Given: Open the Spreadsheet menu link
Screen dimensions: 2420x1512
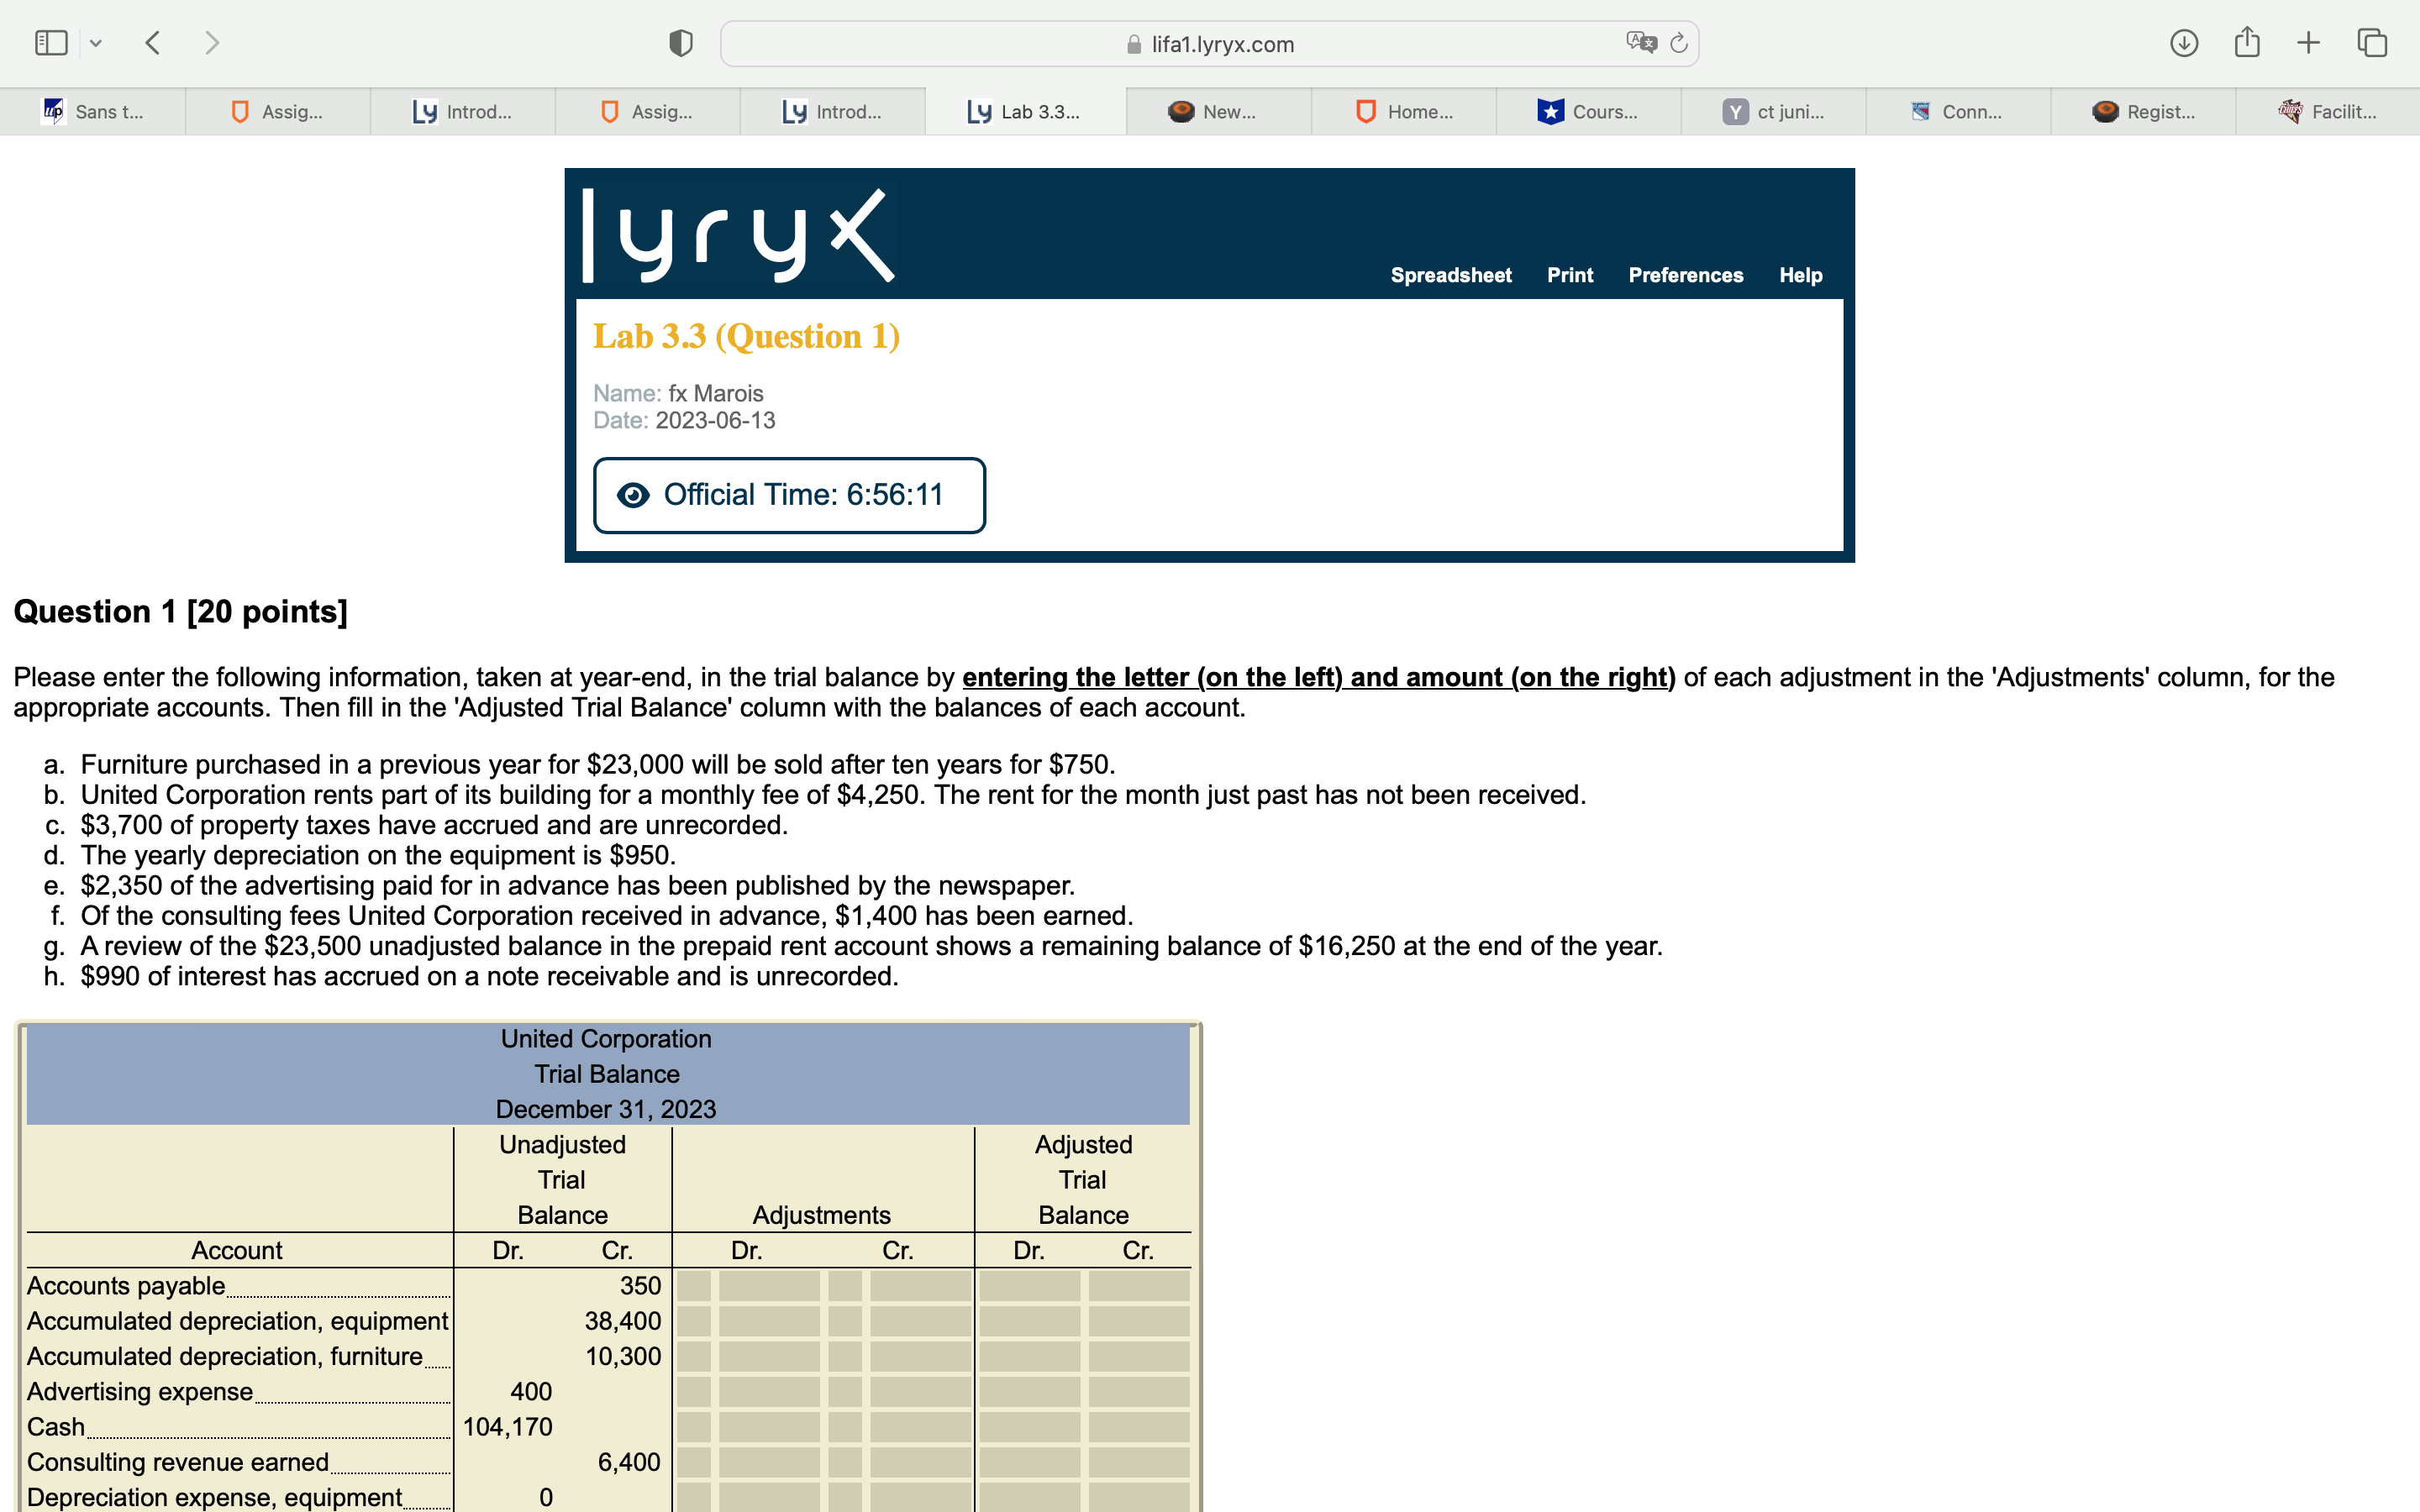Looking at the screenshot, I should click(1450, 275).
